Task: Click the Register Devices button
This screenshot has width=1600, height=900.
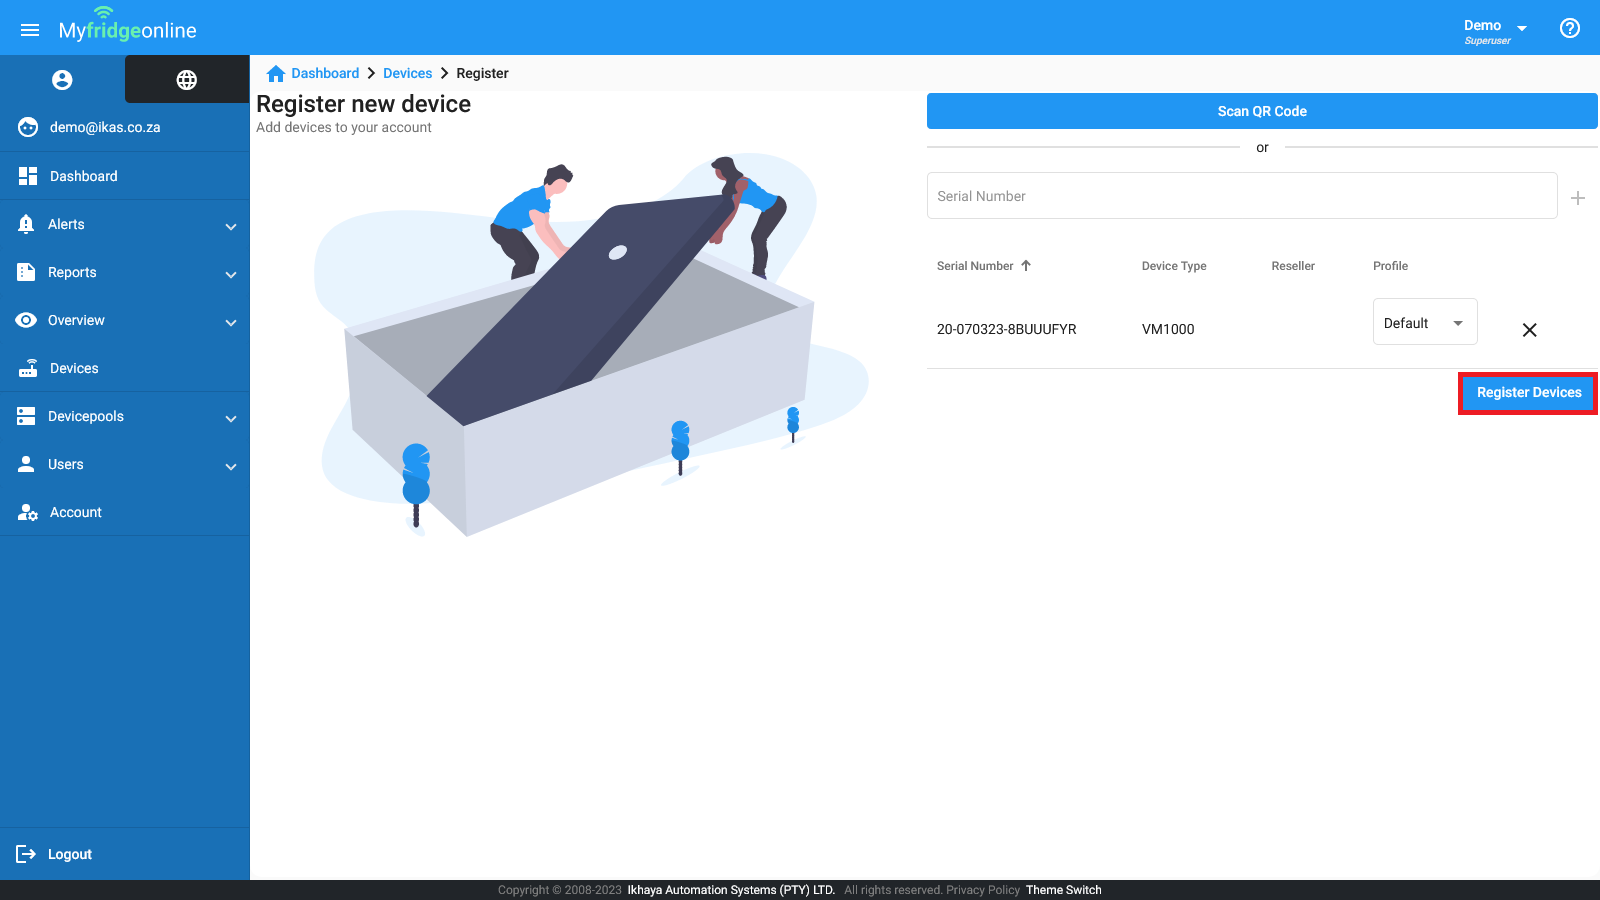Action: 1527,392
